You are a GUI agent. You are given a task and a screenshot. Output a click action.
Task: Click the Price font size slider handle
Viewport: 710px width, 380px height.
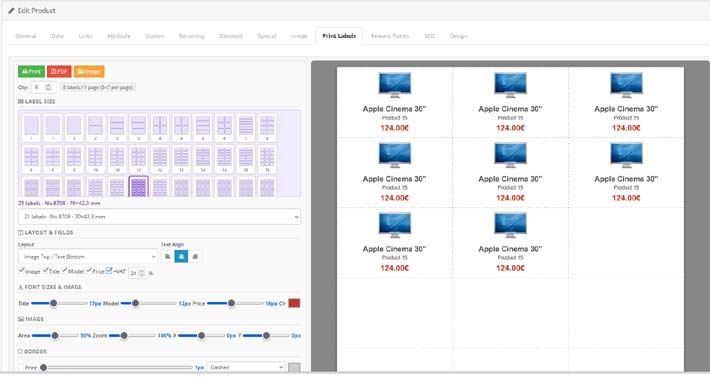click(231, 303)
